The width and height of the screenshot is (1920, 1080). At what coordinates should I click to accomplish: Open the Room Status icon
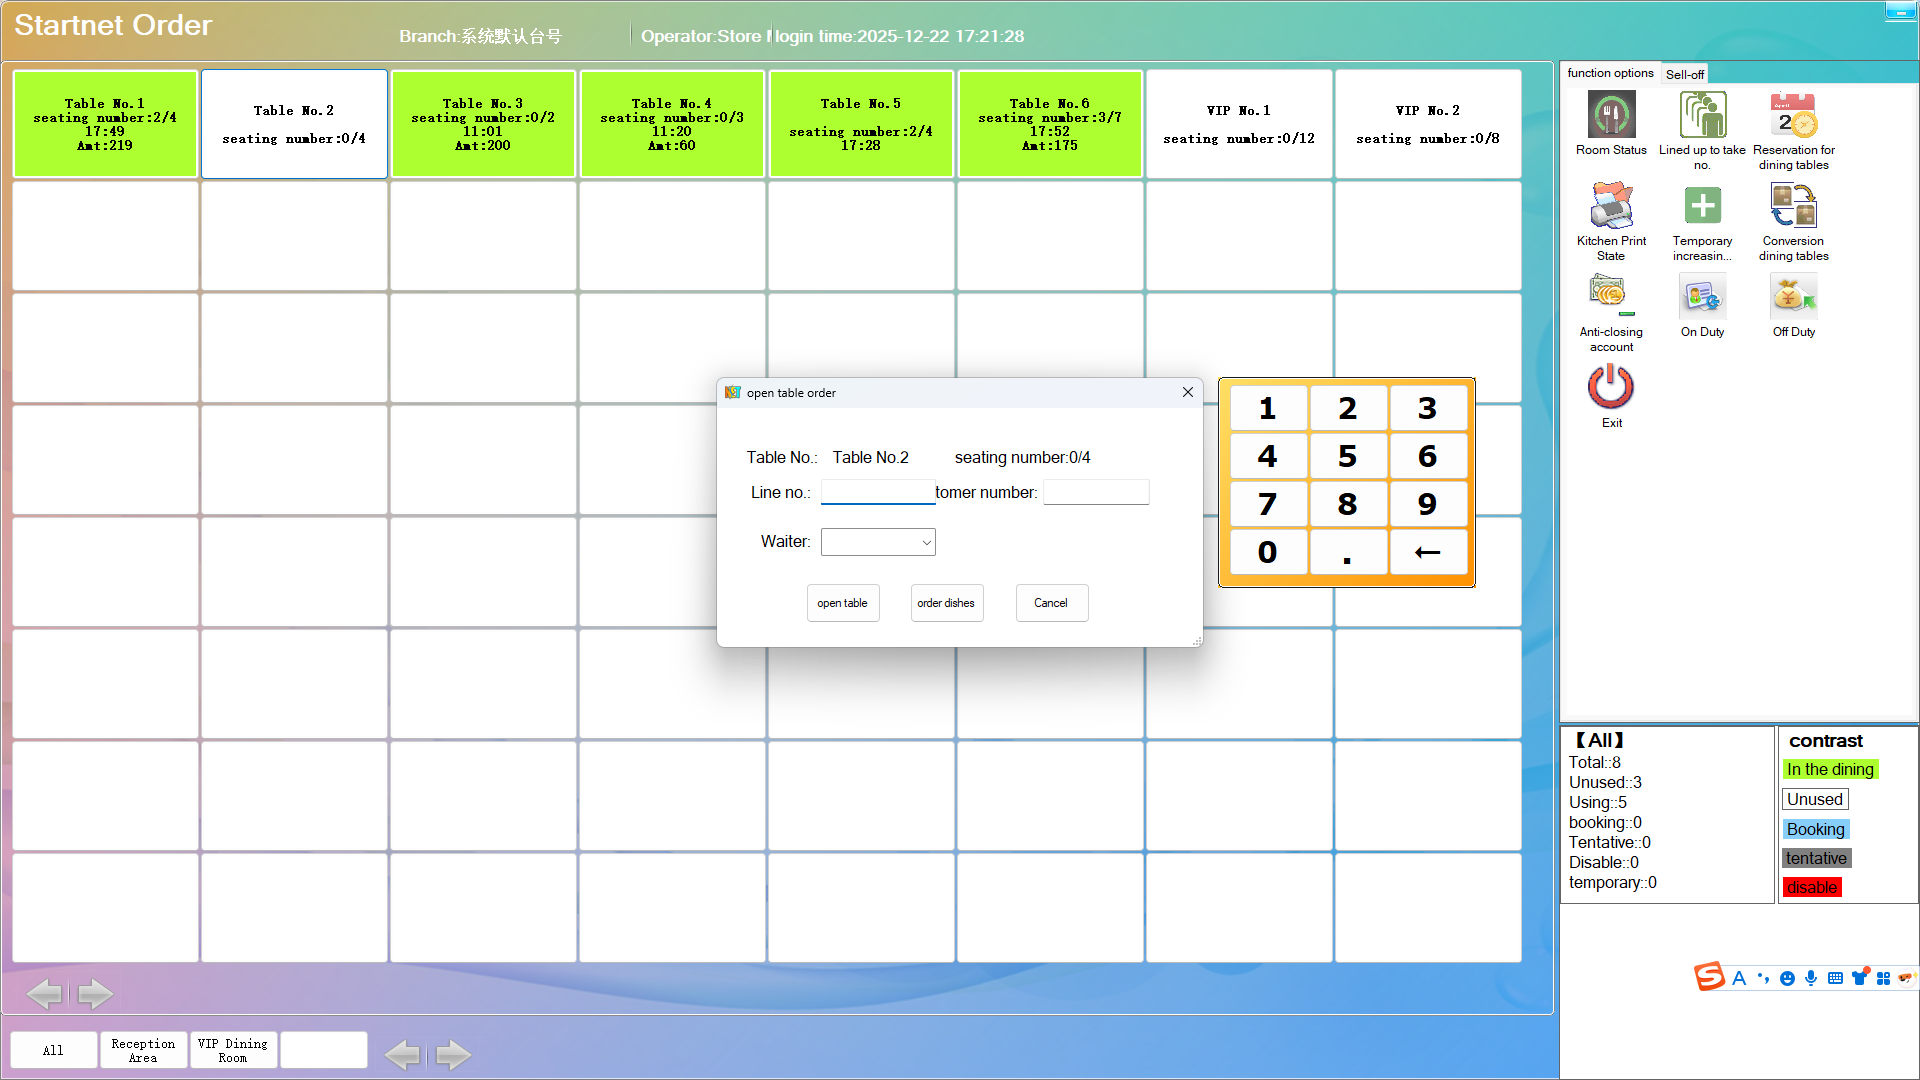[x=1611, y=116]
